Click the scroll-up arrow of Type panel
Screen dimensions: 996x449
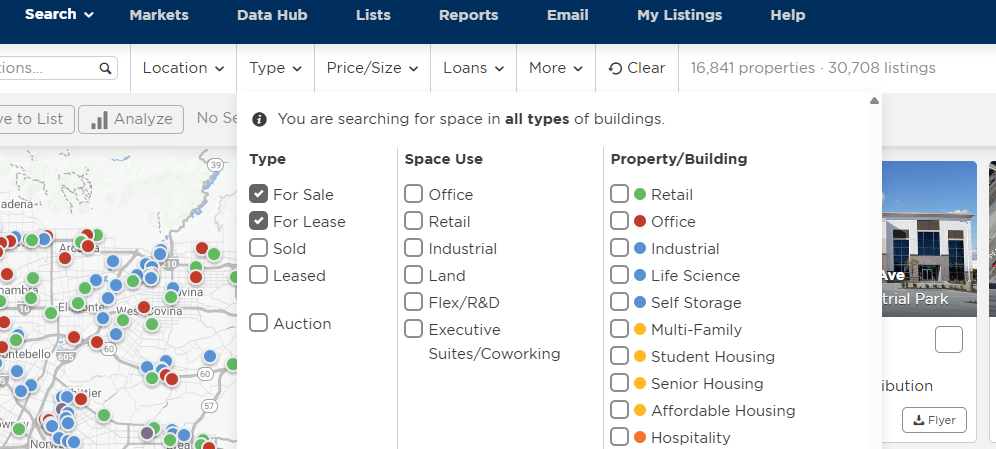point(874,100)
